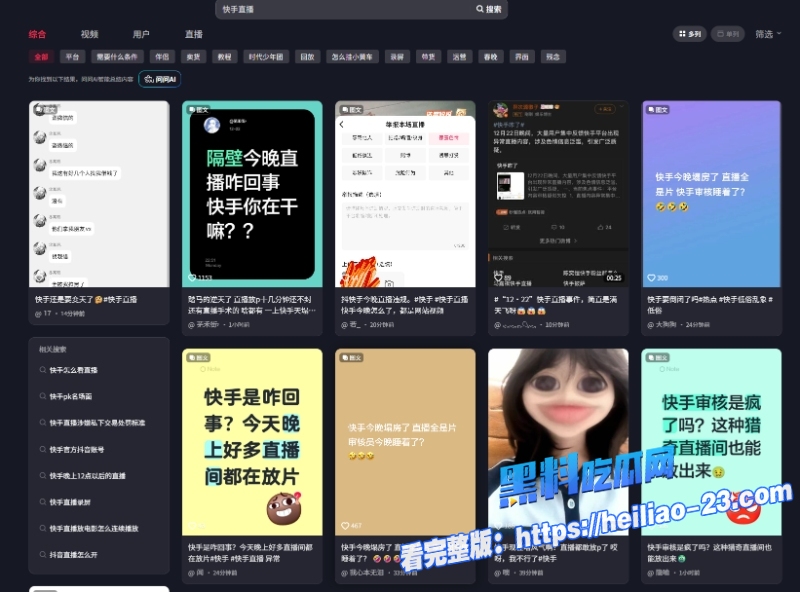
Task: Click the 图文 badge on the 隔壁今晚直播 card
Action: (x=198, y=110)
